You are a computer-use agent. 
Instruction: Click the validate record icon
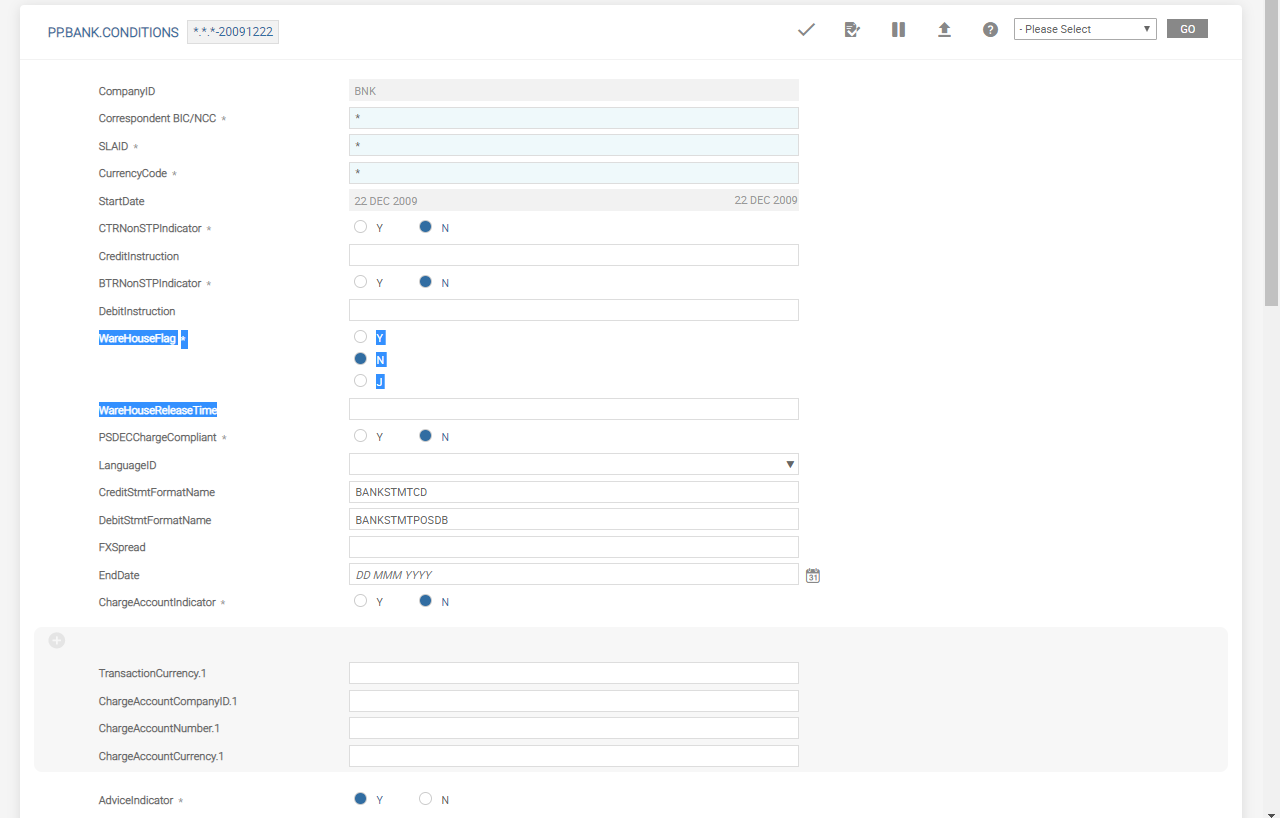coord(852,30)
